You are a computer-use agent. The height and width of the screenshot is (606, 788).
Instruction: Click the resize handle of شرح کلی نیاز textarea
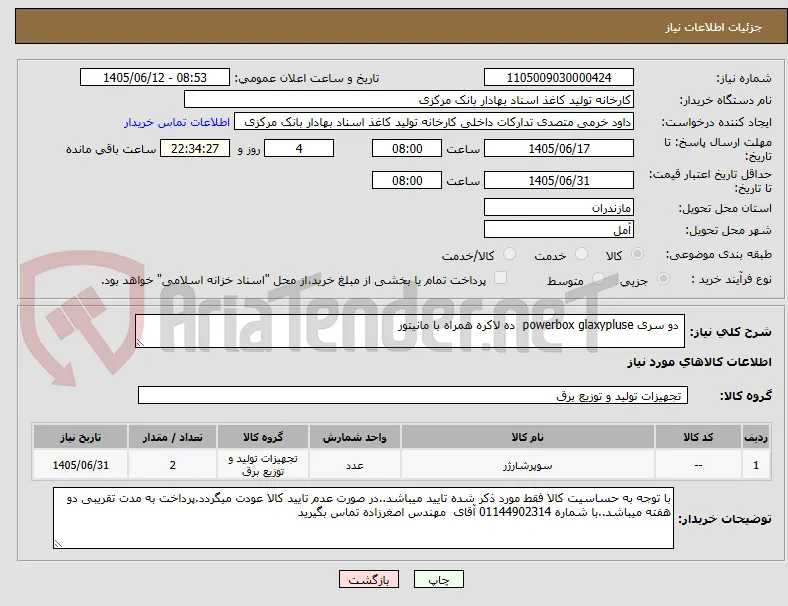coord(140,343)
